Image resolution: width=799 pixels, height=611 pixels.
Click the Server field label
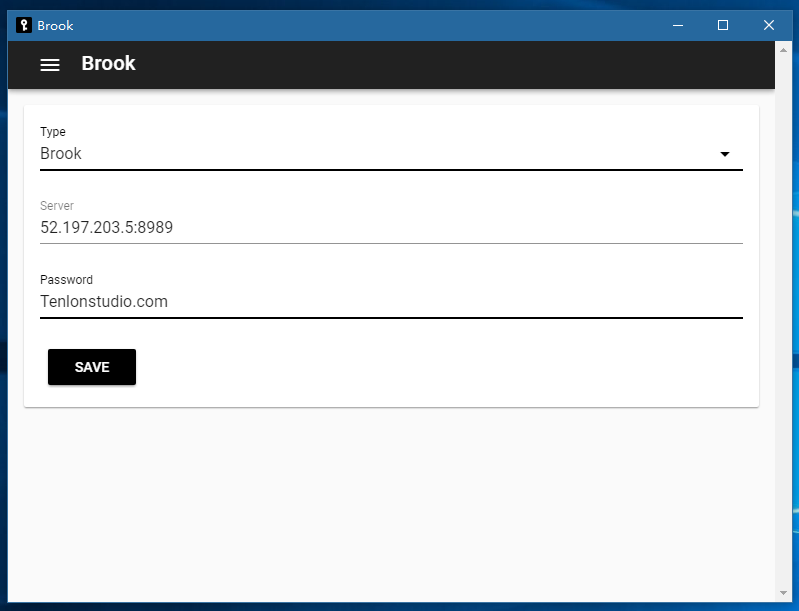[x=57, y=205]
